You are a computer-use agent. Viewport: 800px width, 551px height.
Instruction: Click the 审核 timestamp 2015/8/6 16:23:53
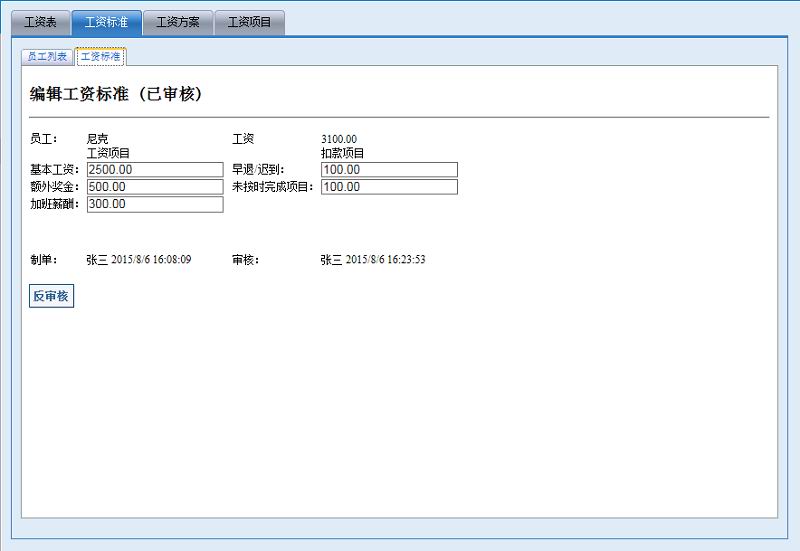(385, 260)
